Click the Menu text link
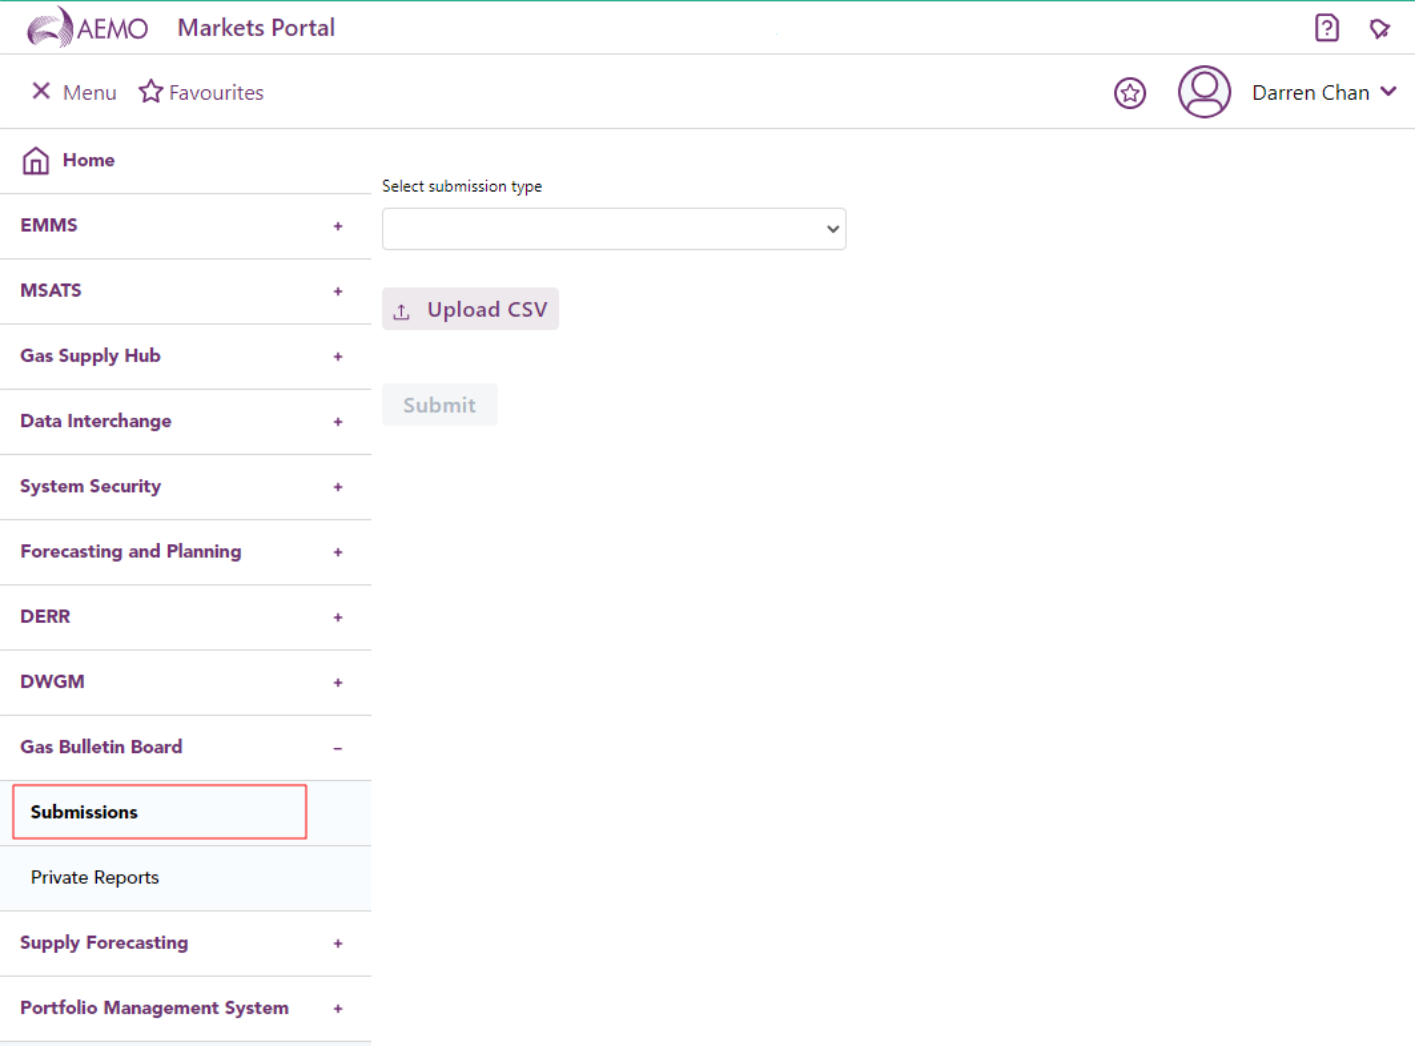Screen dimensions: 1415x1046 [x=90, y=92]
